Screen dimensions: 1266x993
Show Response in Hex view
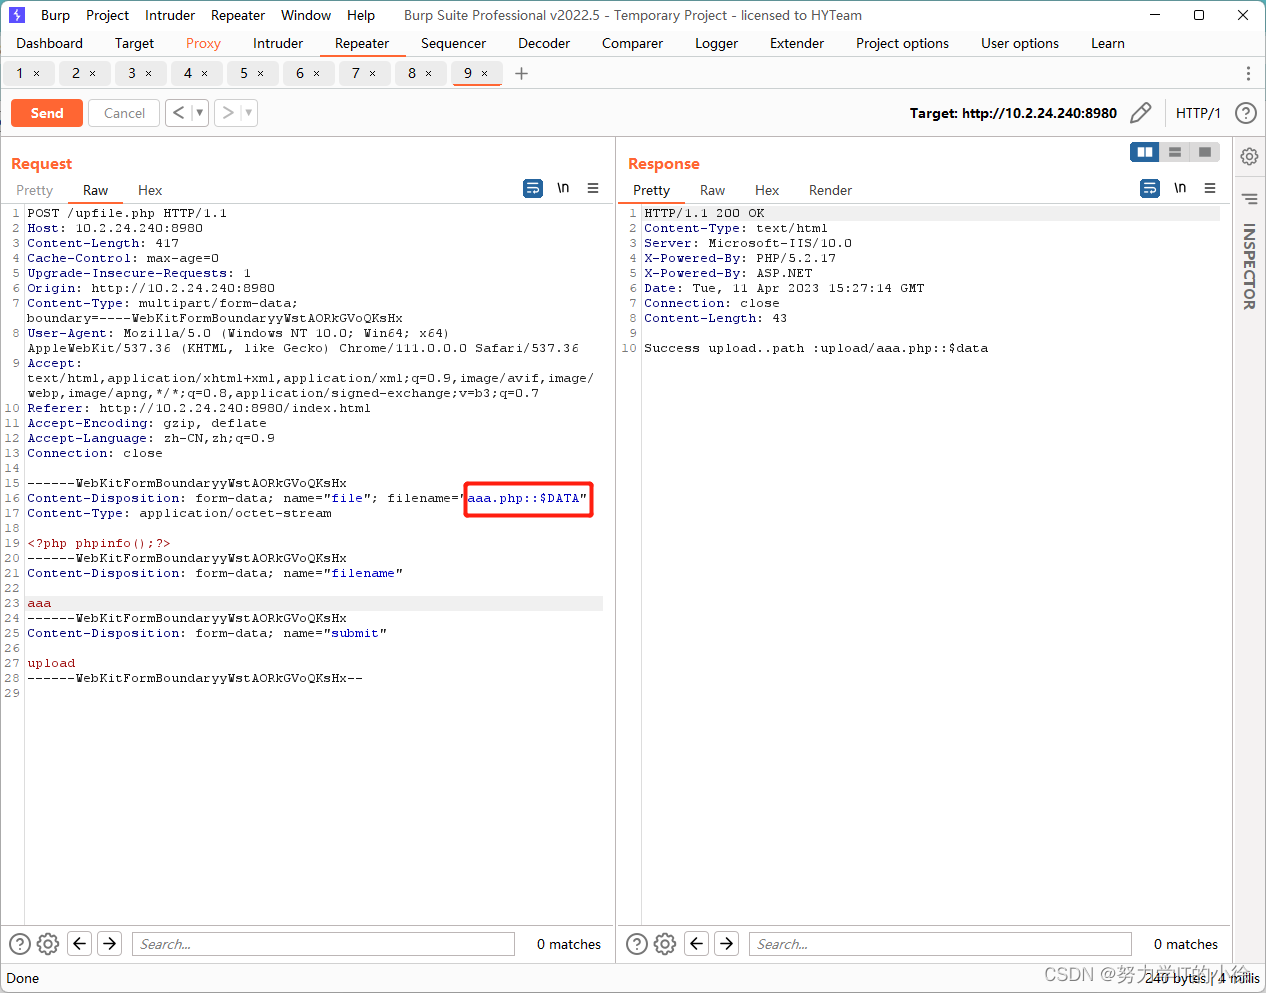click(x=767, y=190)
